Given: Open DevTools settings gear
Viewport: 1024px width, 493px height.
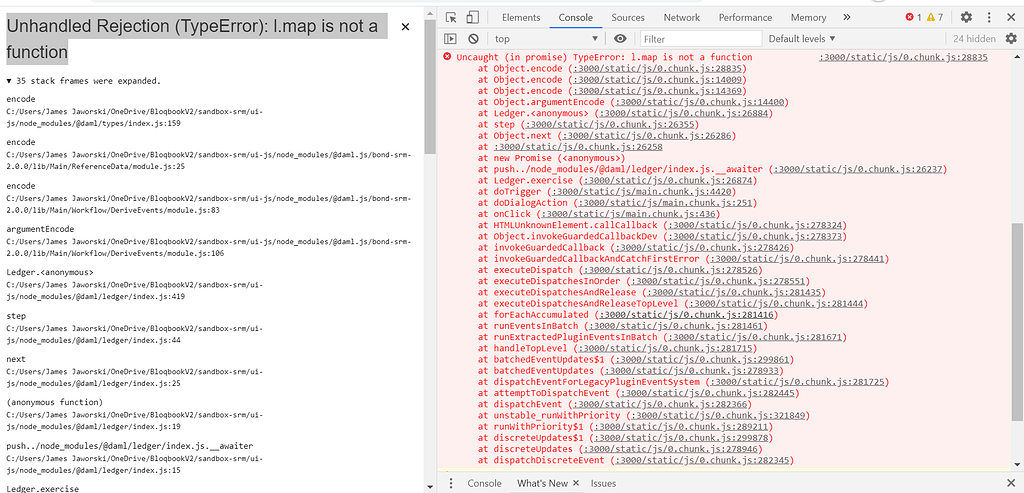Looking at the screenshot, I should [x=966, y=18].
